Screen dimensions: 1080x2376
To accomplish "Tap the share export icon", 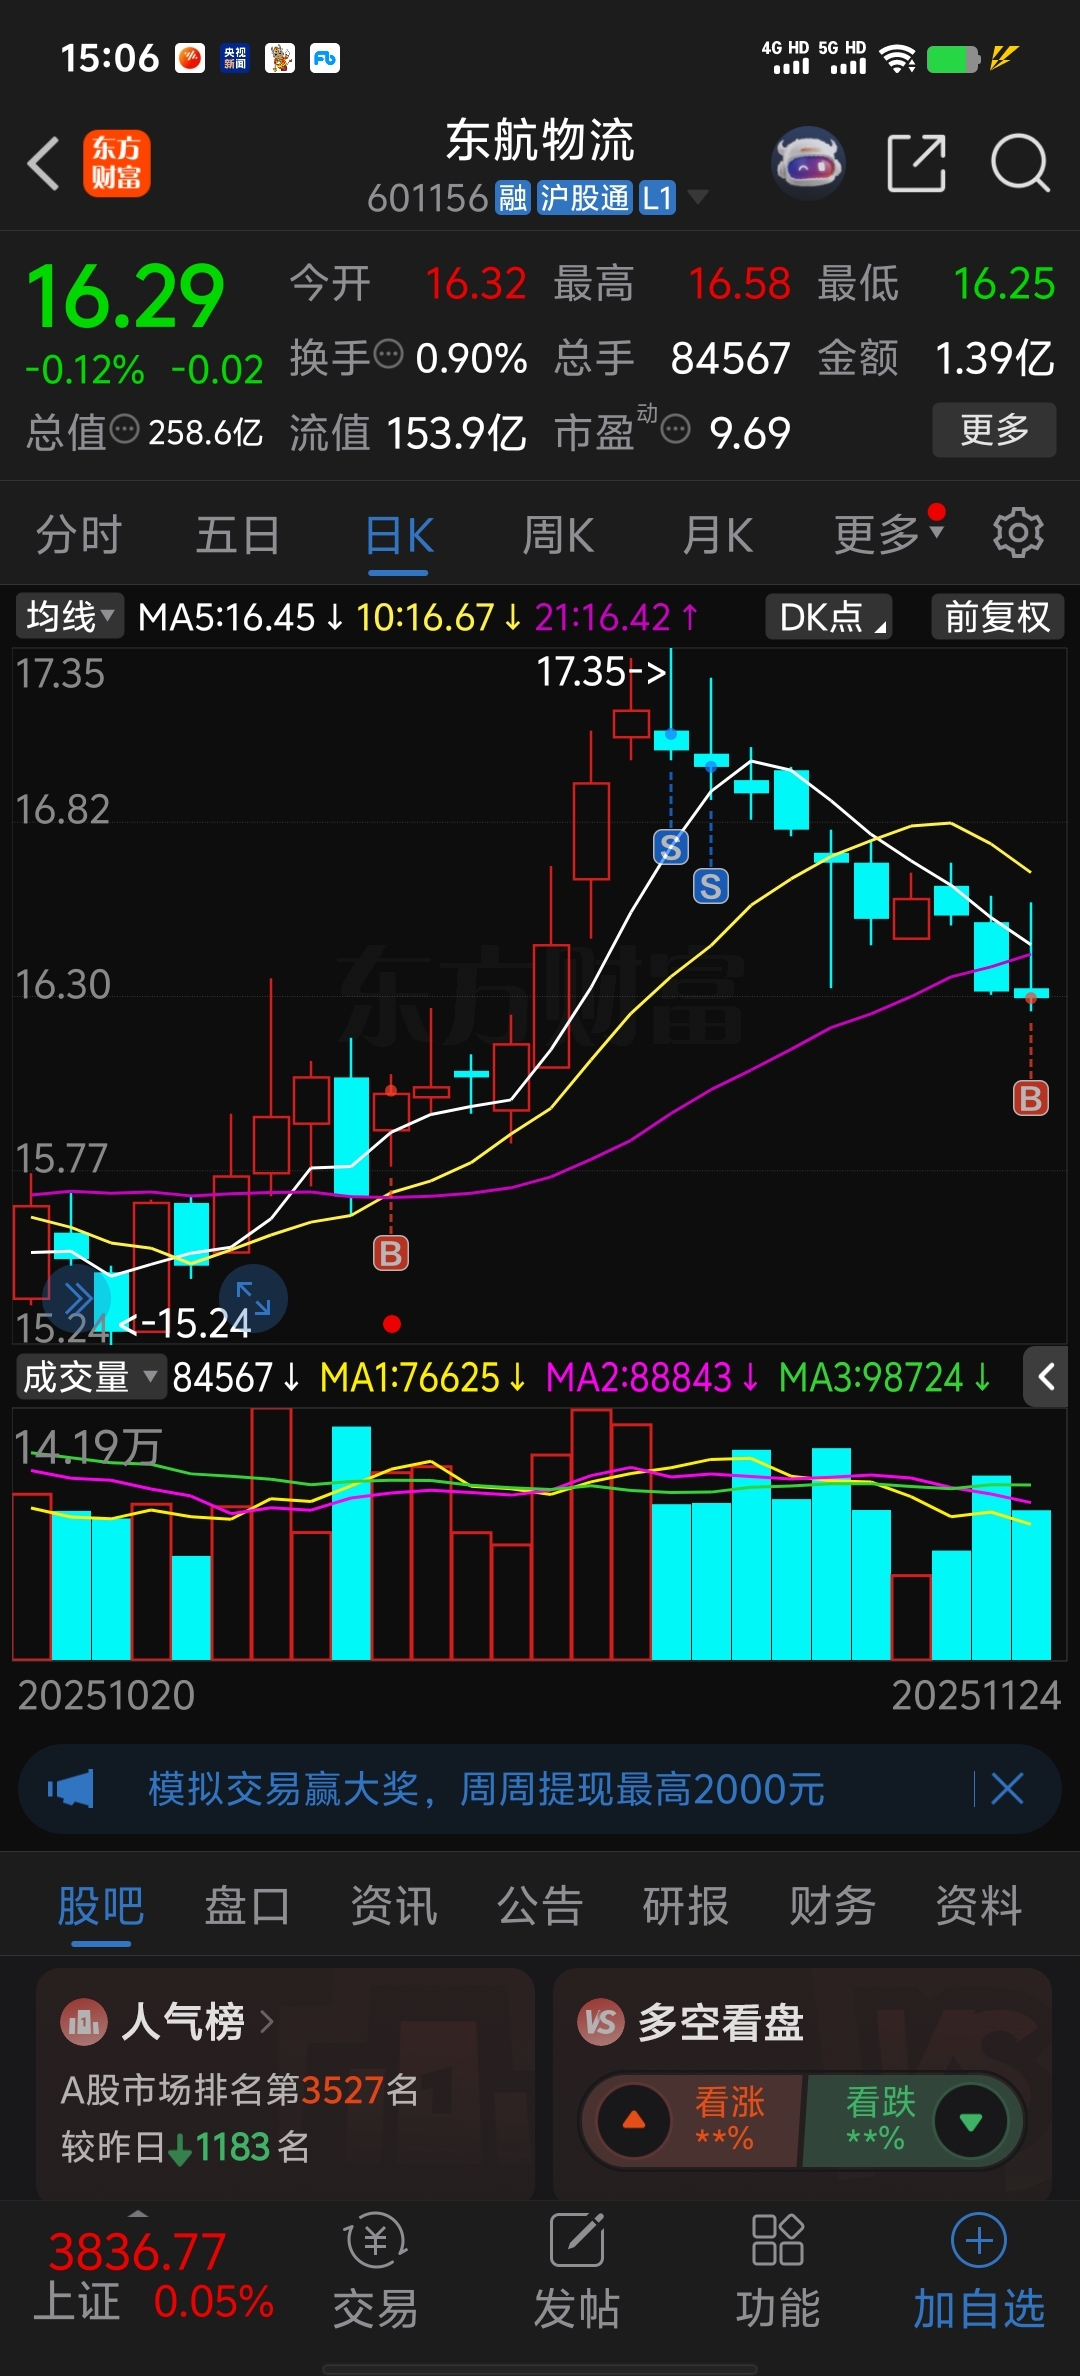I will pos(916,163).
